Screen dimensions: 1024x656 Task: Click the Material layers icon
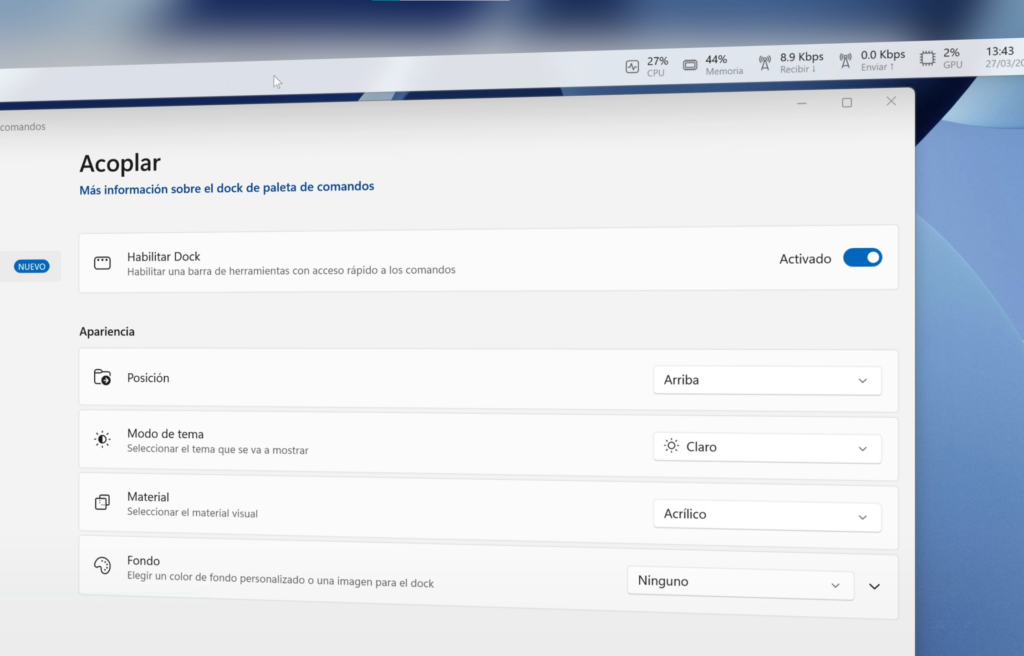pyautogui.click(x=102, y=502)
